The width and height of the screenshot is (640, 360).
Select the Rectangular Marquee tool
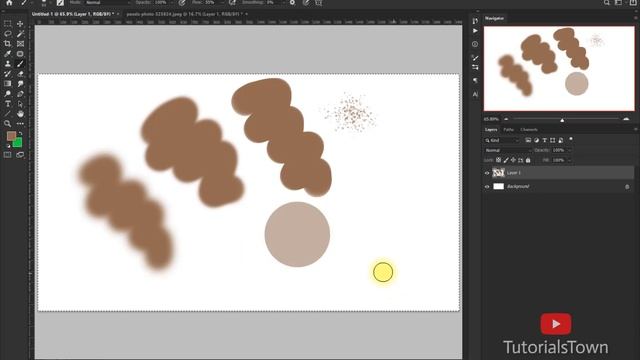pos(7,24)
